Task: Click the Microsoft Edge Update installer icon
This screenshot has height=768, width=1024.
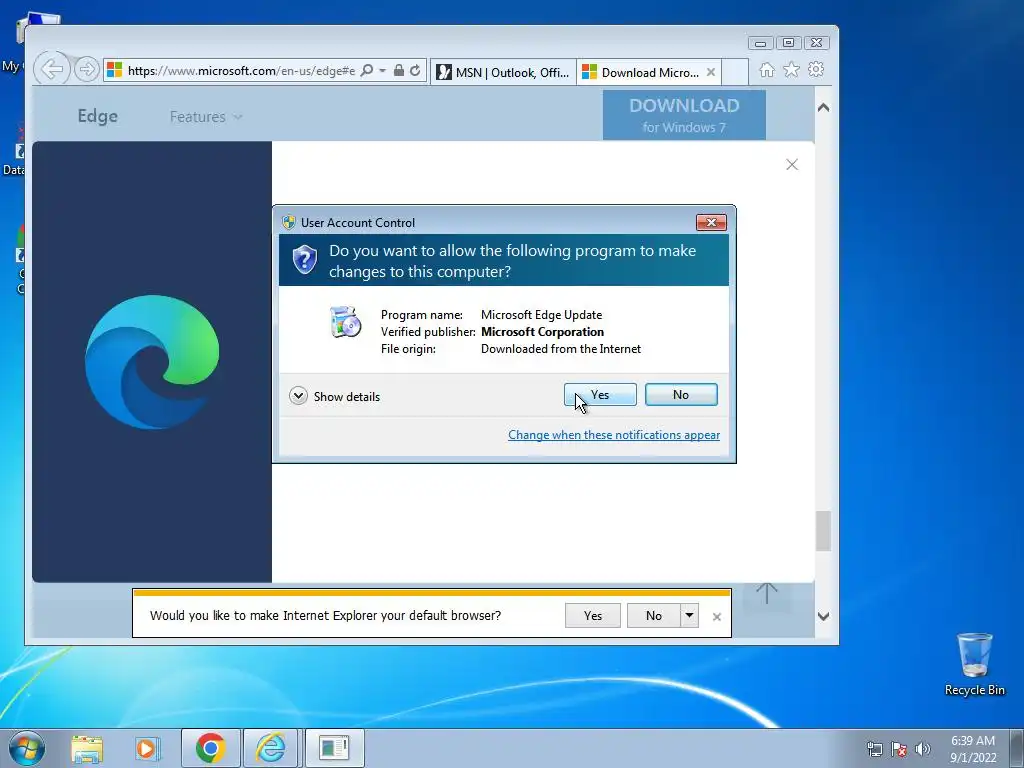Action: tap(345, 321)
